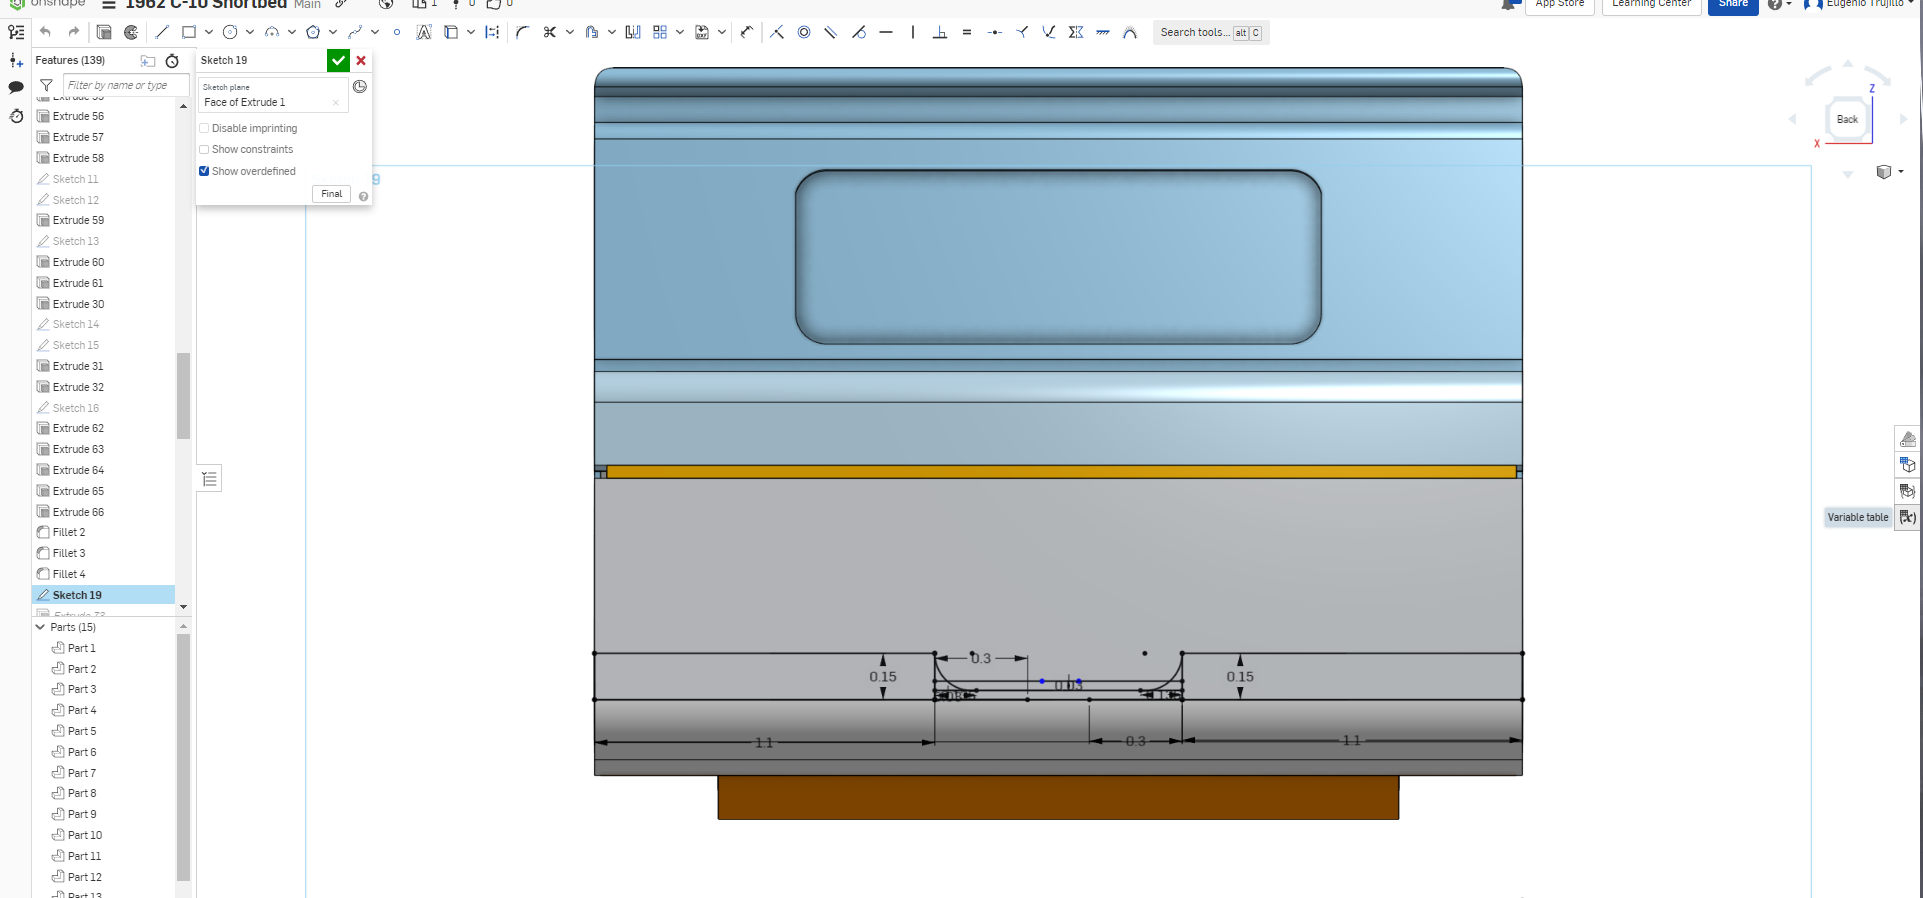The width and height of the screenshot is (1923, 898).
Task: Select the Polygon sketch tool
Action: tap(313, 32)
